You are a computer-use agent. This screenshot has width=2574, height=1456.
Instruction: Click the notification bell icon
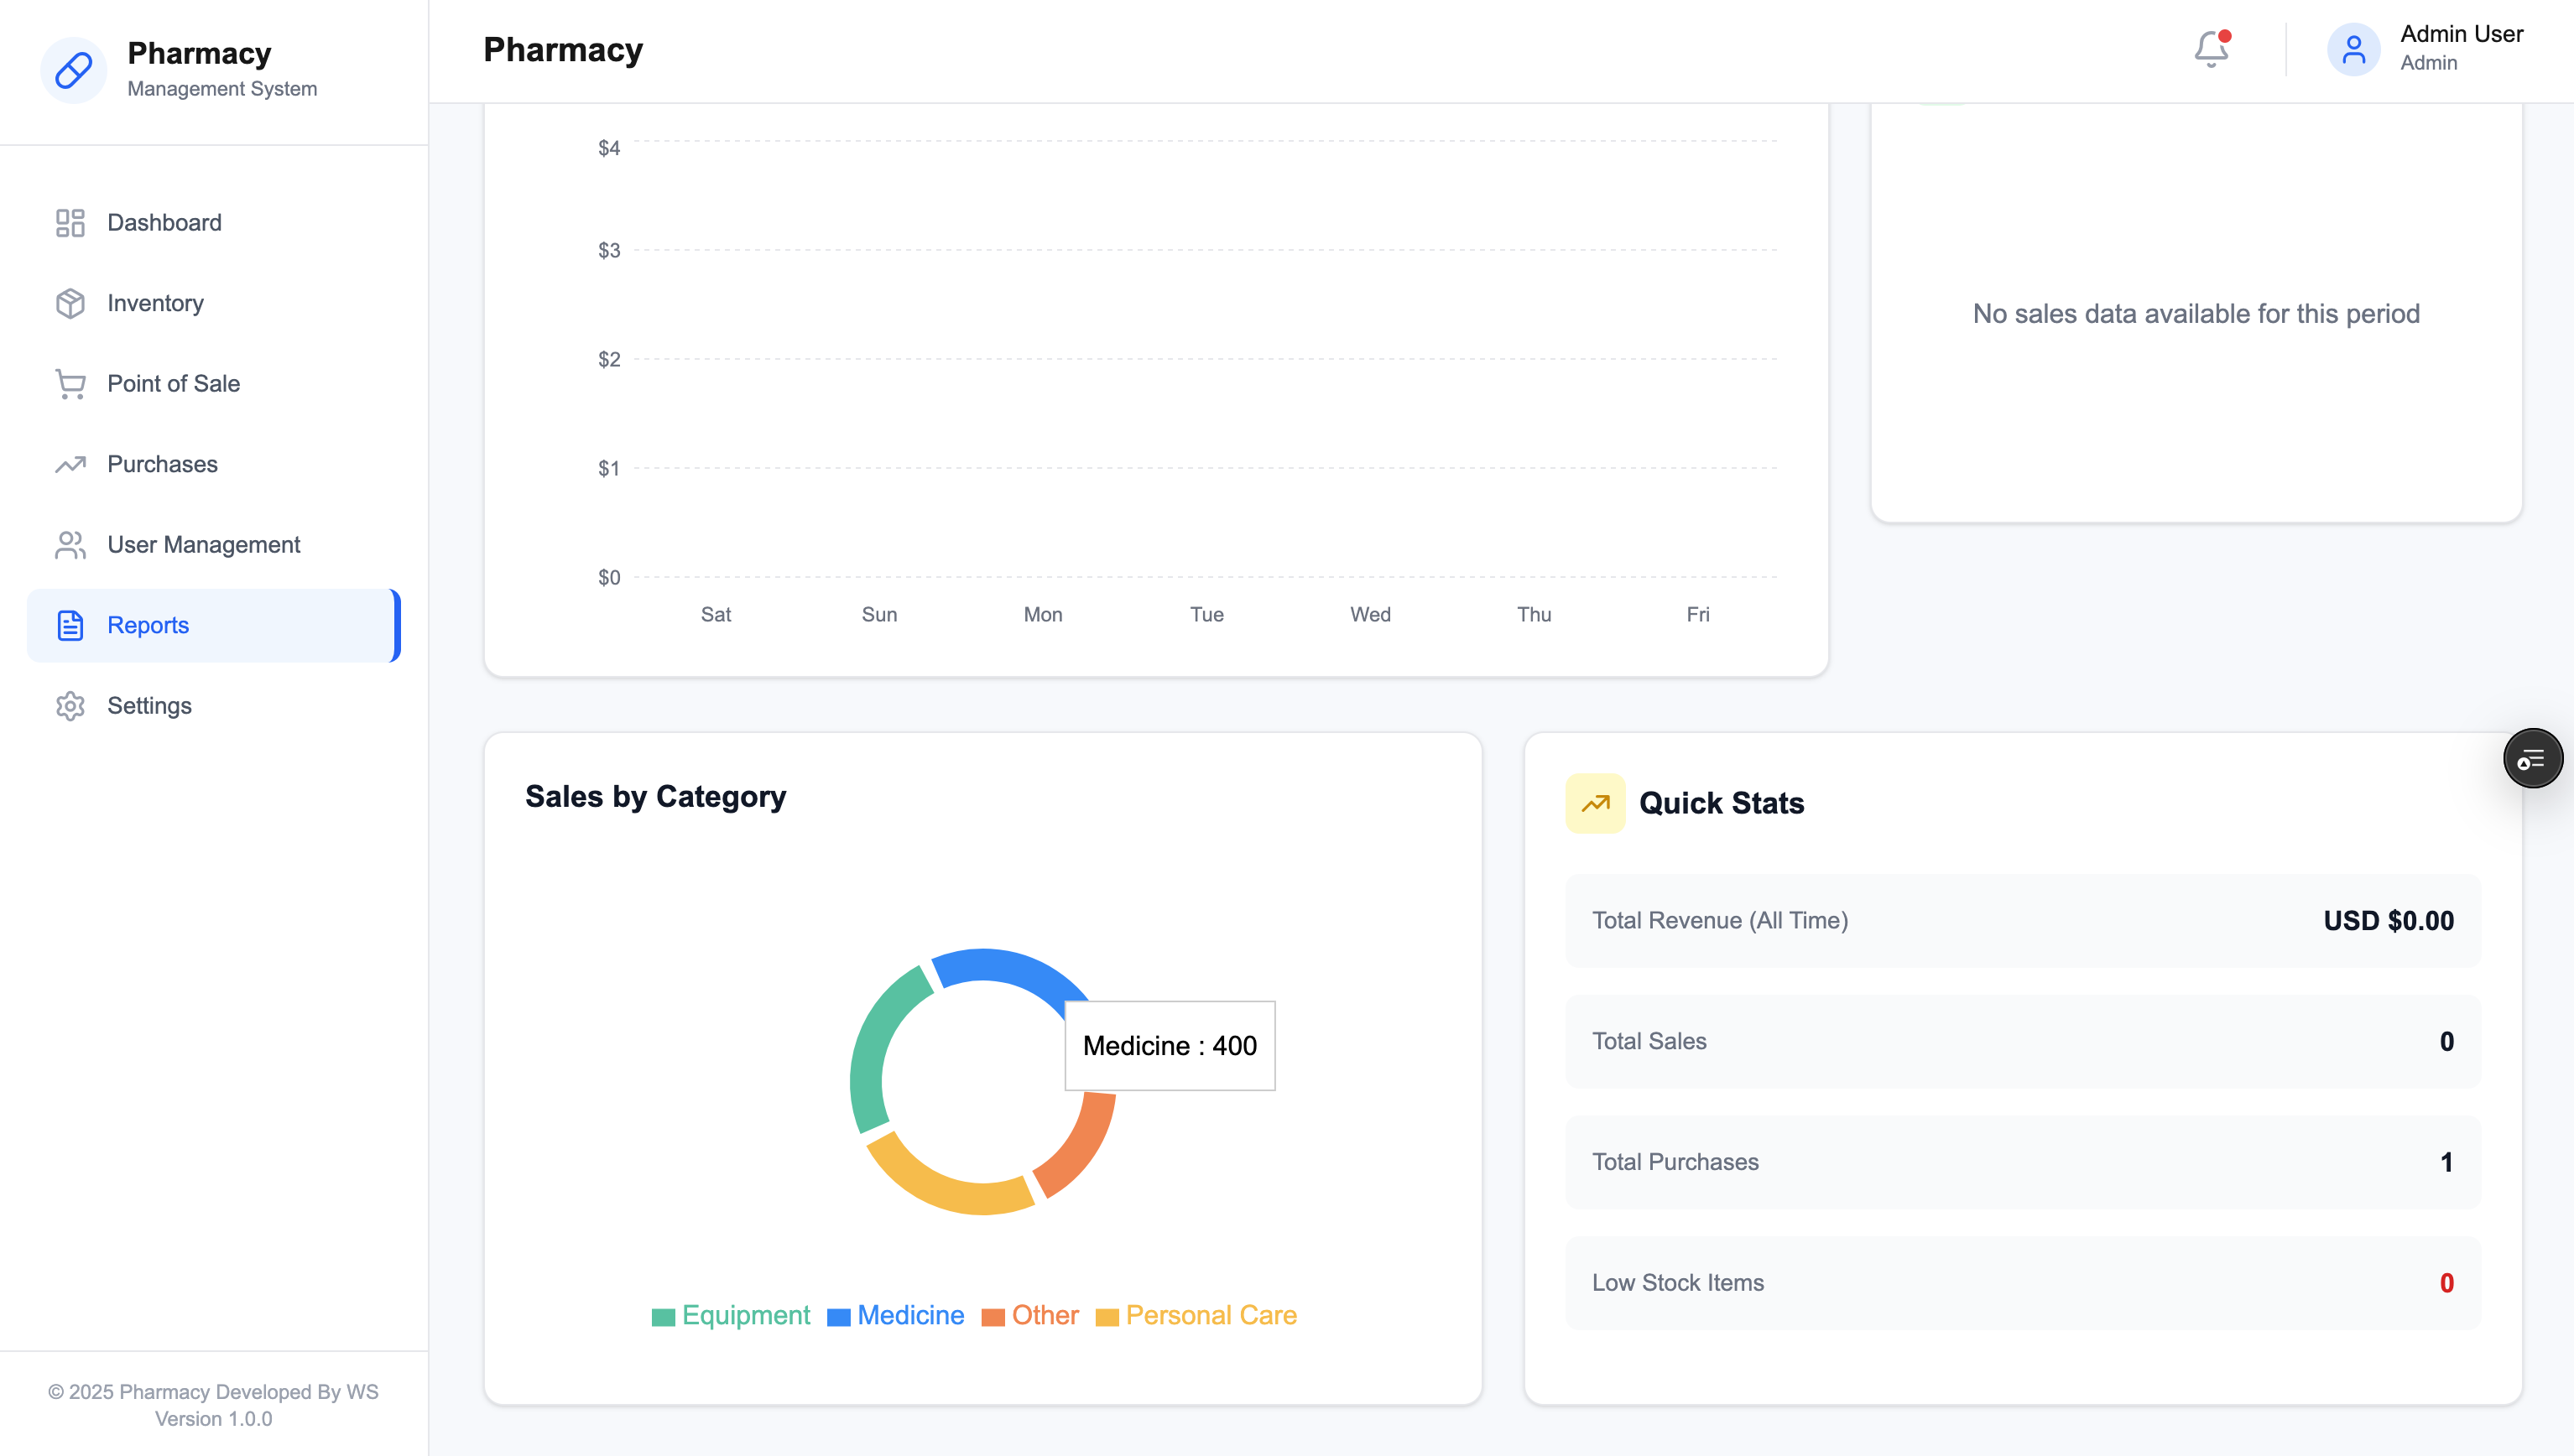tap(2210, 49)
